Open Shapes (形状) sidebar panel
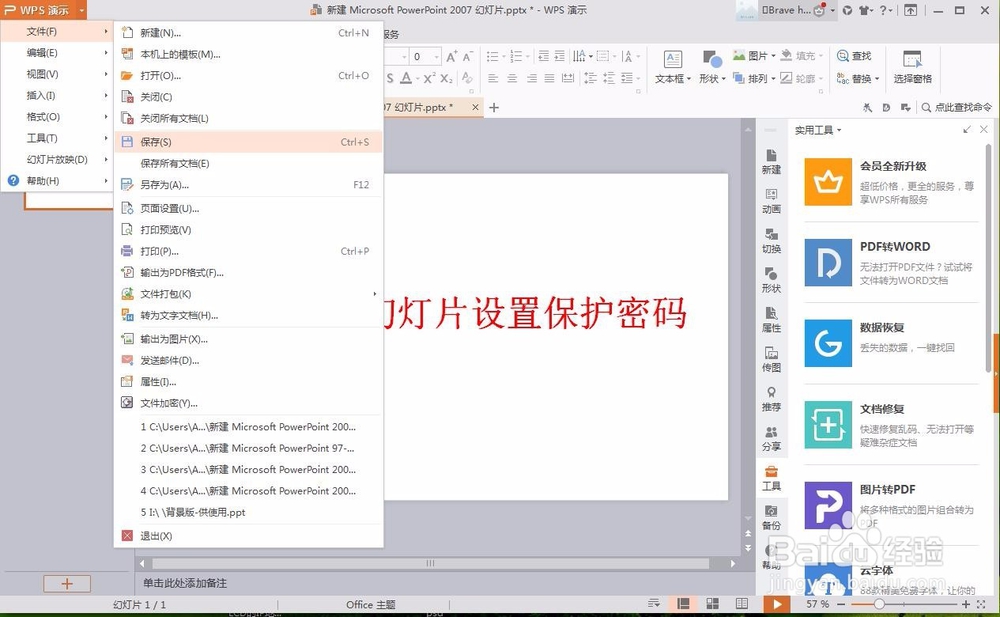 771,281
